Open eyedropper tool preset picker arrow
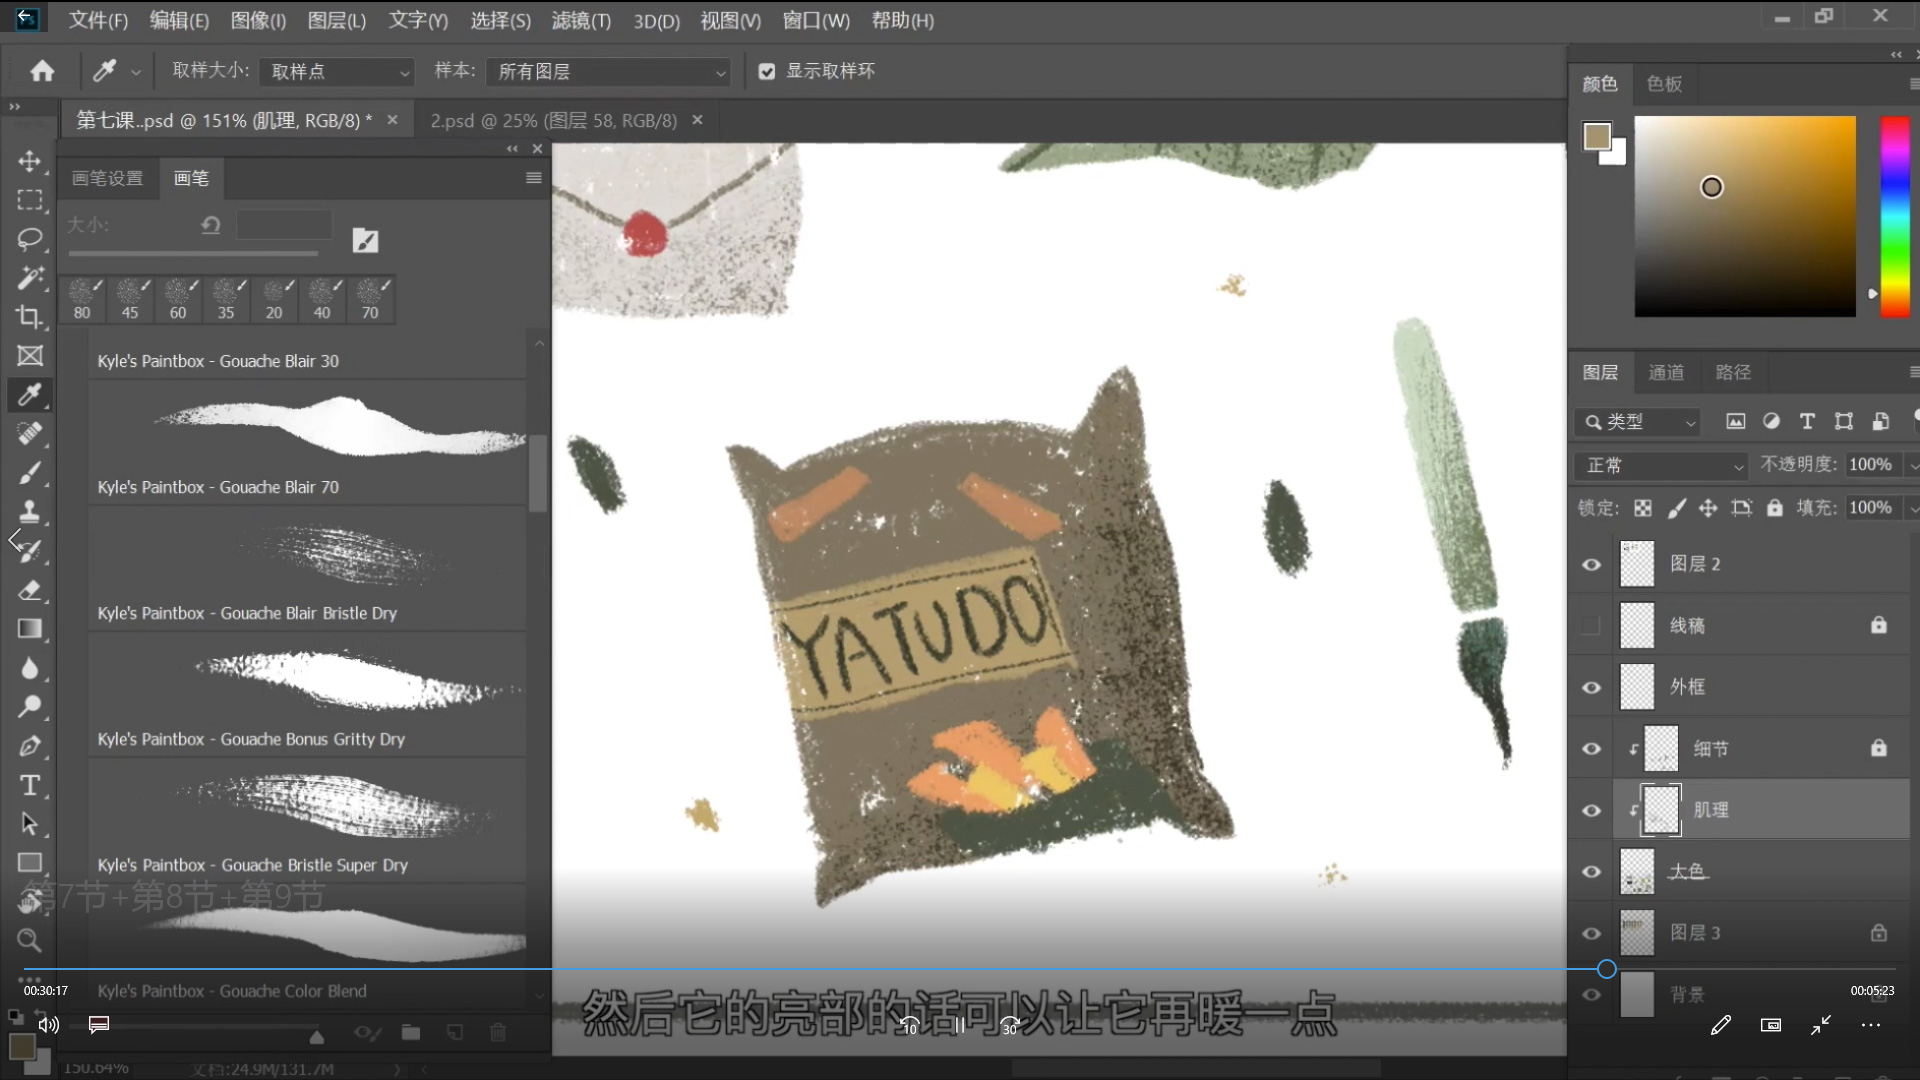This screenshot has width=1920, height=1080. point(136,72)
